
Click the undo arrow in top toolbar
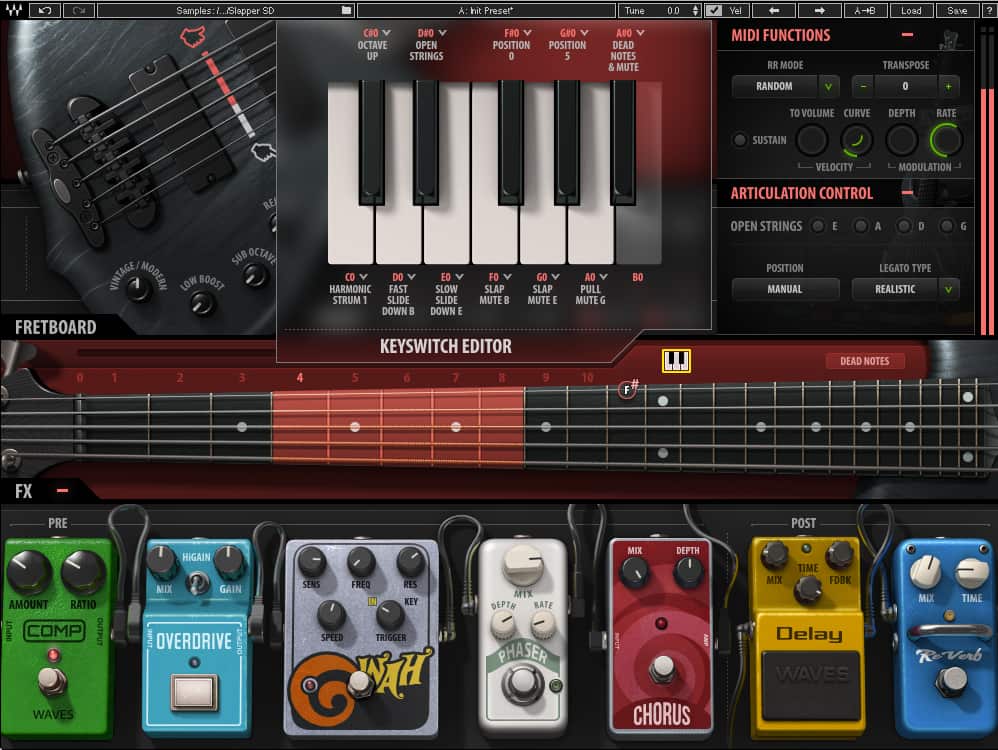tap(45, 10)
